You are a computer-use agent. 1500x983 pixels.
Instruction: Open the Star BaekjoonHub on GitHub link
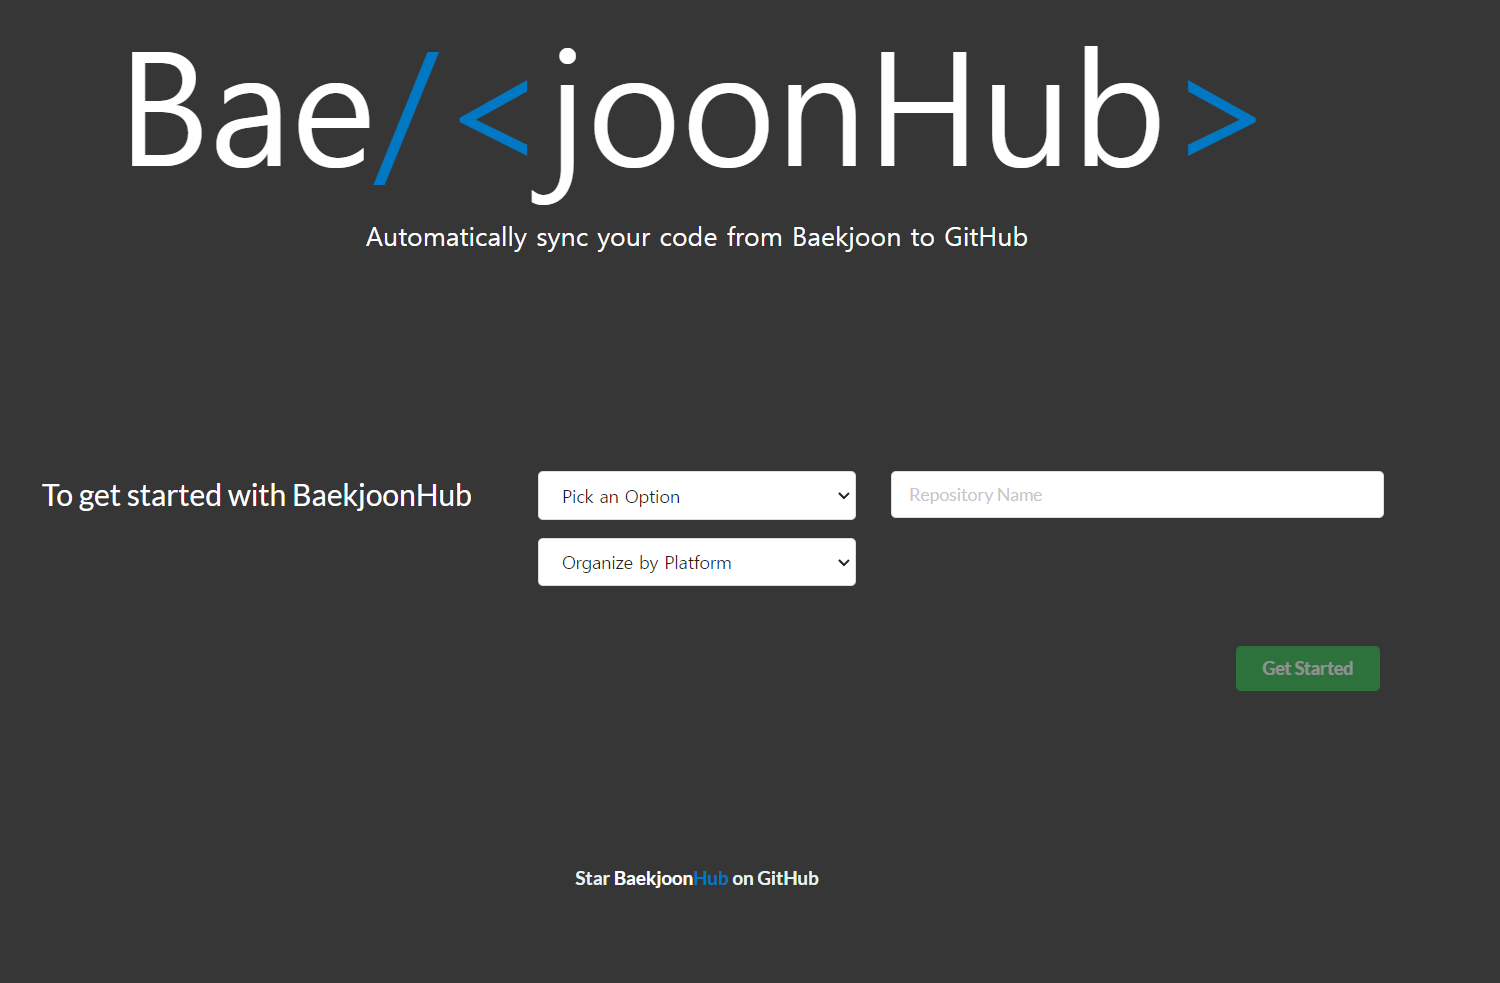click(x=697, y=878)
